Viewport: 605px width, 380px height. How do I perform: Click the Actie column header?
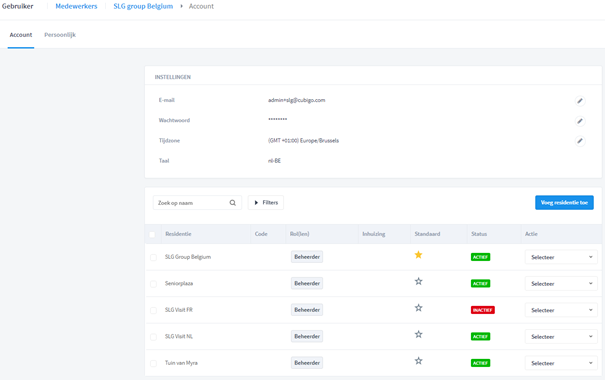pyautogui.click(x=531, y=234)
